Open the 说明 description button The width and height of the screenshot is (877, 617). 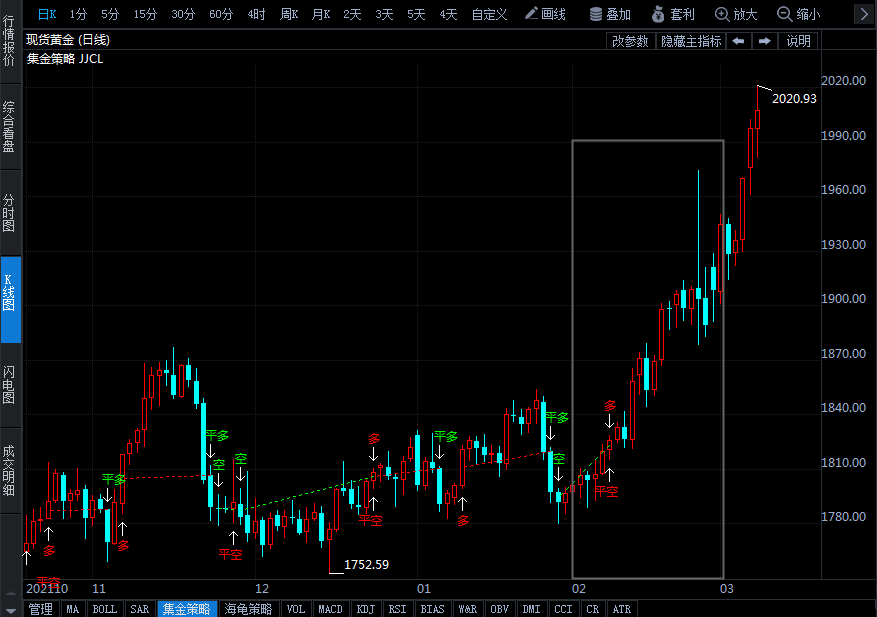pyautogui.click(x=798, y=41)
